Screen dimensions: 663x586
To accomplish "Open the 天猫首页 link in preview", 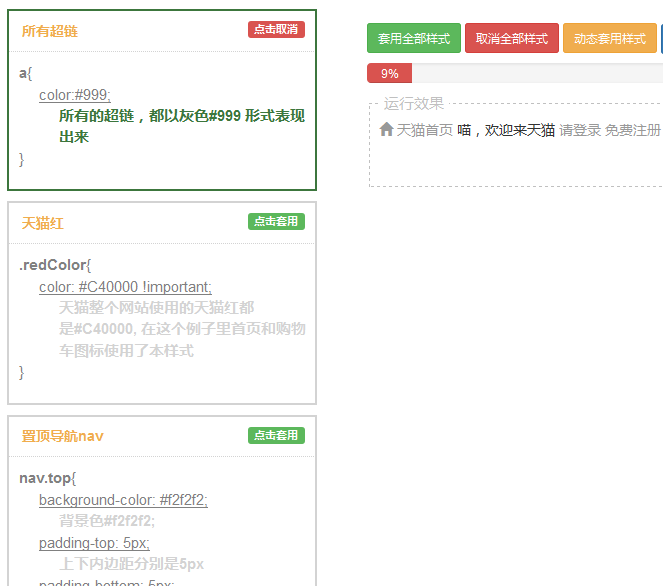I will pyautogui.click(x=425, y=130).
